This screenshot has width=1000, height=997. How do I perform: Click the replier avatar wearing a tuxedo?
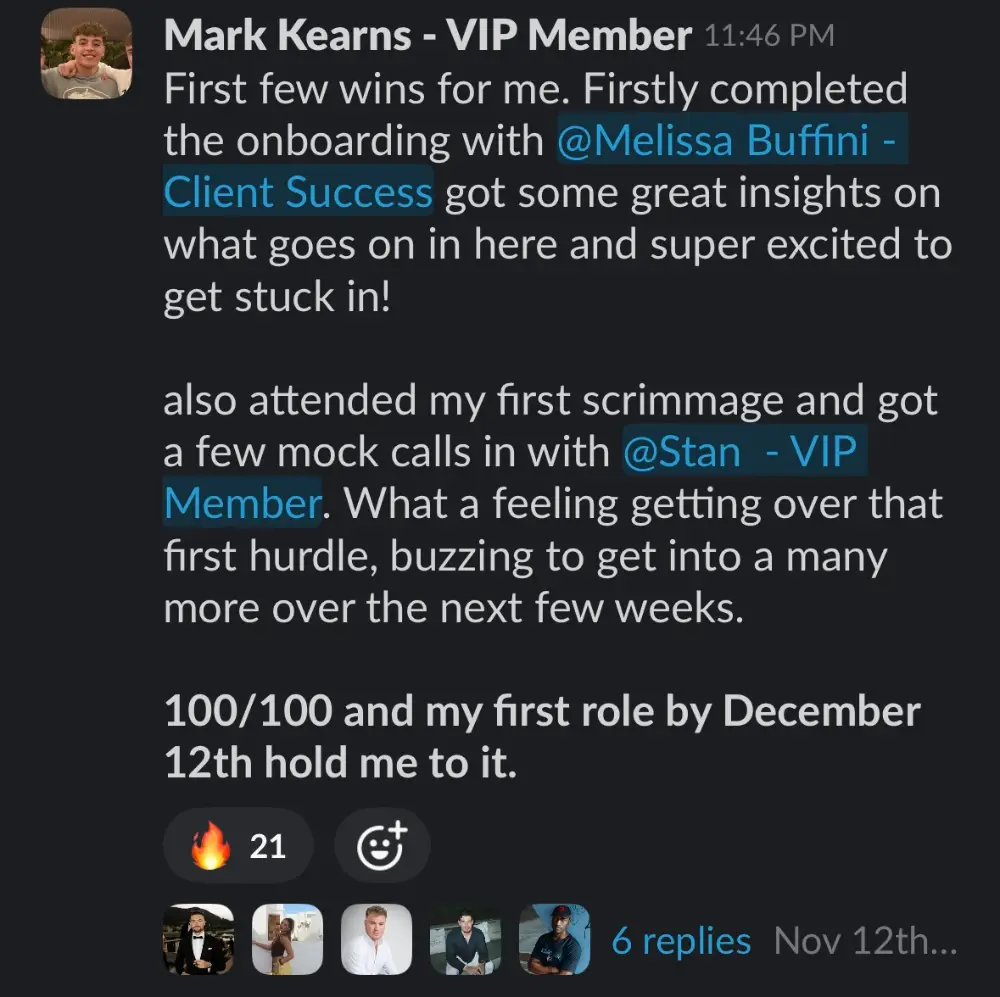(x=198, y=940)
